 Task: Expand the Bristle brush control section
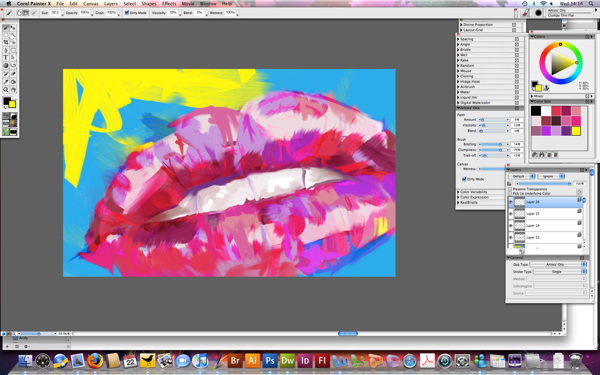(x=458, y=50)
